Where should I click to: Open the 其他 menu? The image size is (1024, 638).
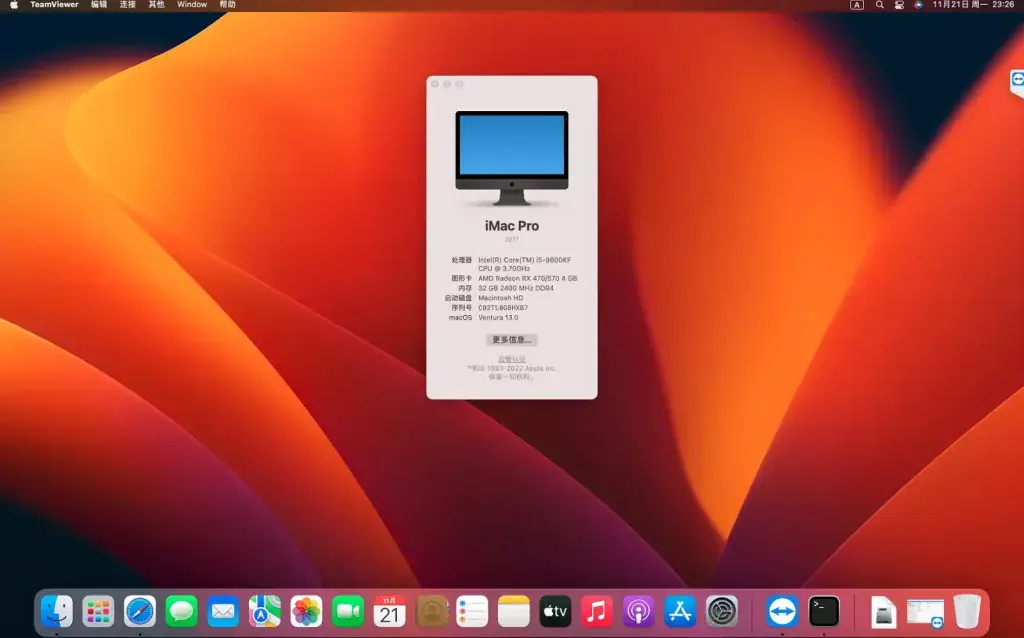coord(156,5)
